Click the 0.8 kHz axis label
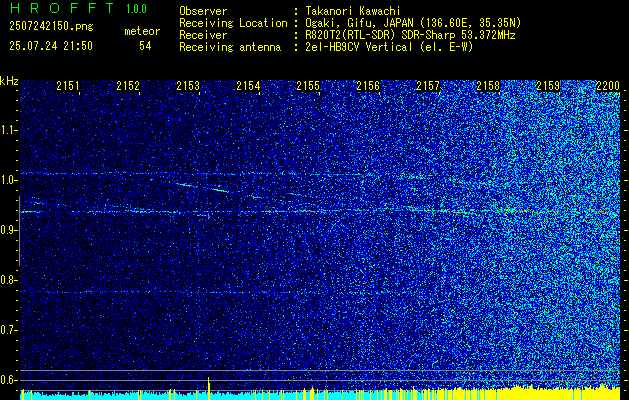Image resolution: width=629 pixels, height=400 pixels. (x=9, y=280)
